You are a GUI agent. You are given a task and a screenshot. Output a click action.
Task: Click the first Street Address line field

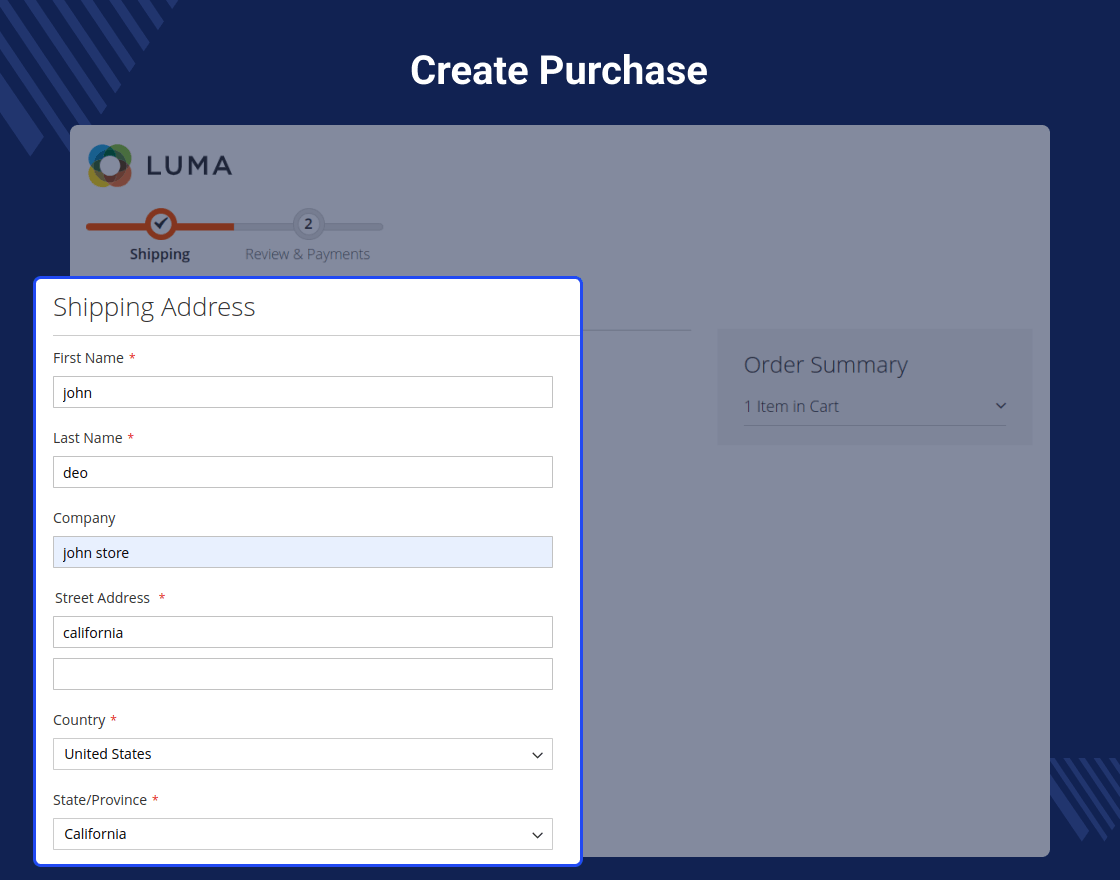(x=303, y=632)
